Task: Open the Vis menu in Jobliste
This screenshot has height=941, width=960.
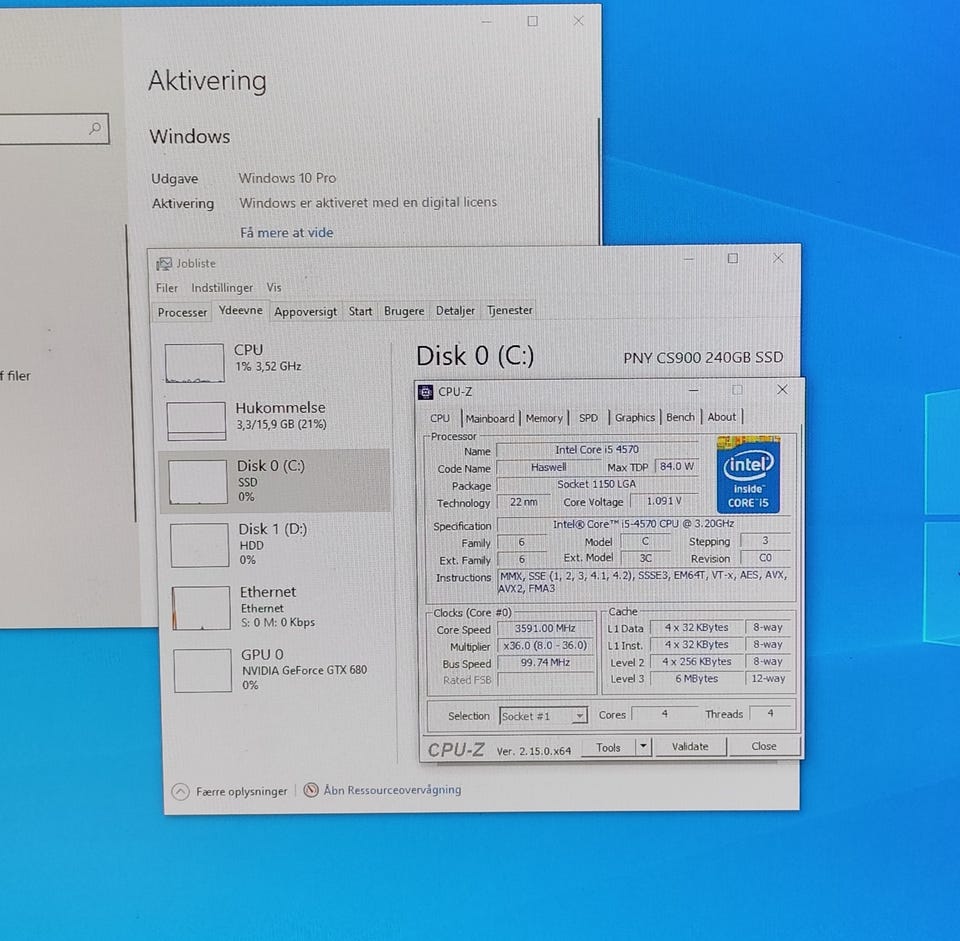Action: point(274,287)
